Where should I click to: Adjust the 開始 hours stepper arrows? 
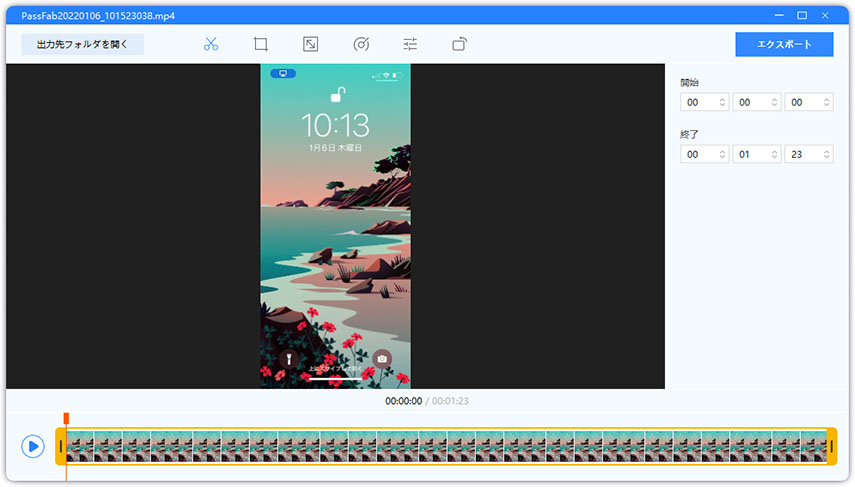click(722, 103)
